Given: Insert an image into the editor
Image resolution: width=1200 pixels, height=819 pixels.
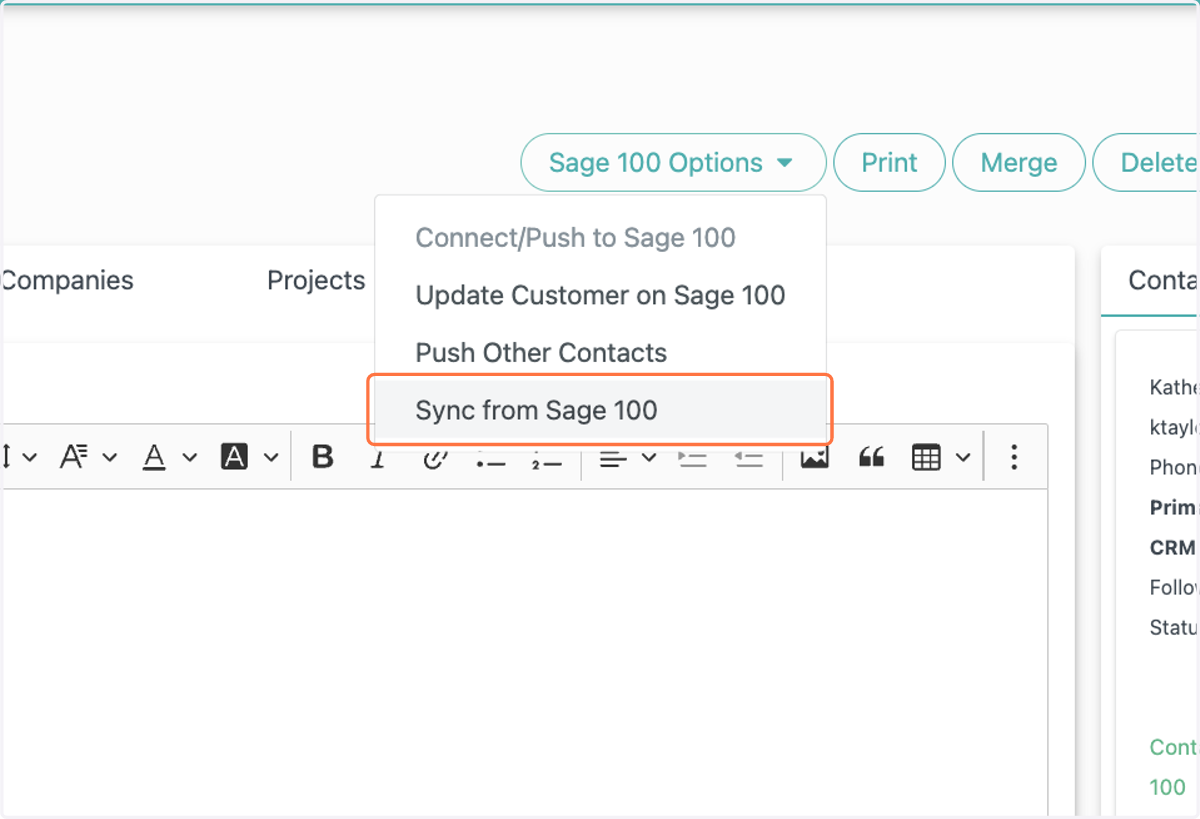Looking at the screenshot, I should pyautogui.click(x=815, y=459).
